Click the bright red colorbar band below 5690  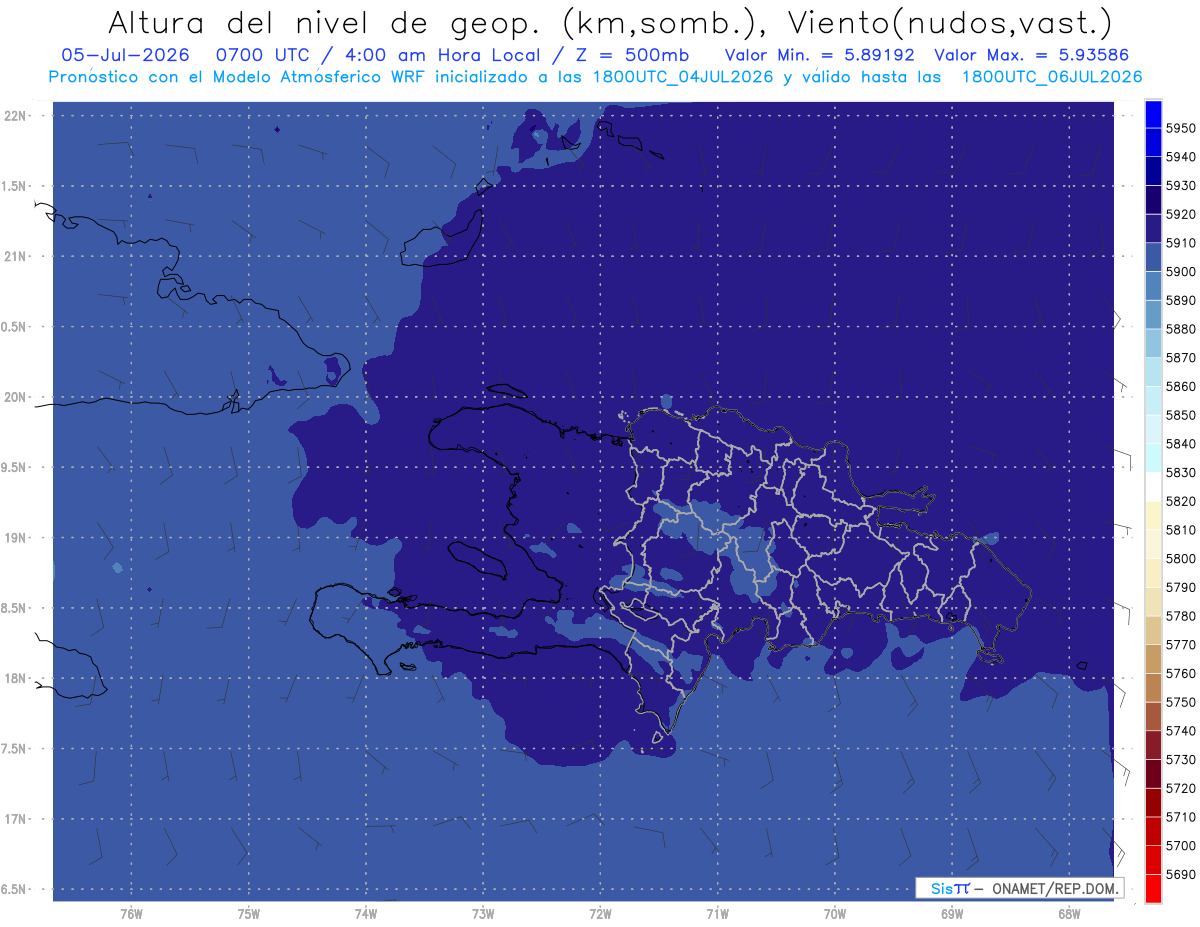coord(1153,888)
